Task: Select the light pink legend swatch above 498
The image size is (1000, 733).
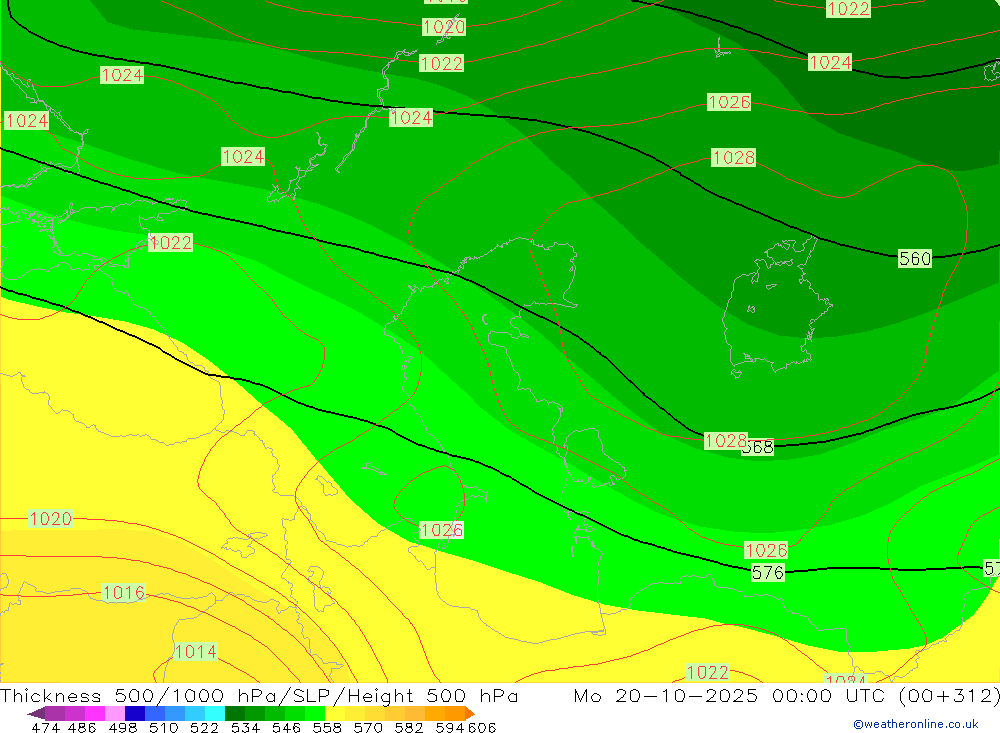Action: click(115, 713)
